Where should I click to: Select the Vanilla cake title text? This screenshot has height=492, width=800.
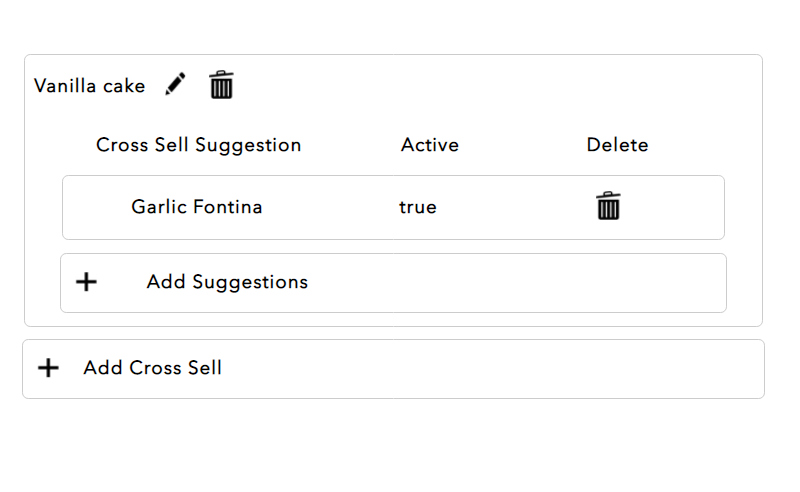pyautogui.click(x=90, y=86)
